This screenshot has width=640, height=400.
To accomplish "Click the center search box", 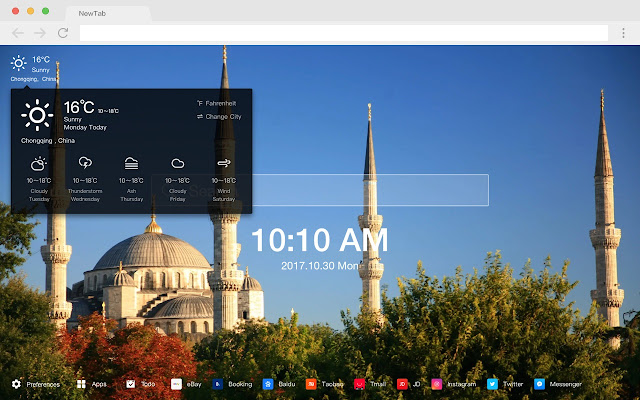I will (x=320, y=190).
